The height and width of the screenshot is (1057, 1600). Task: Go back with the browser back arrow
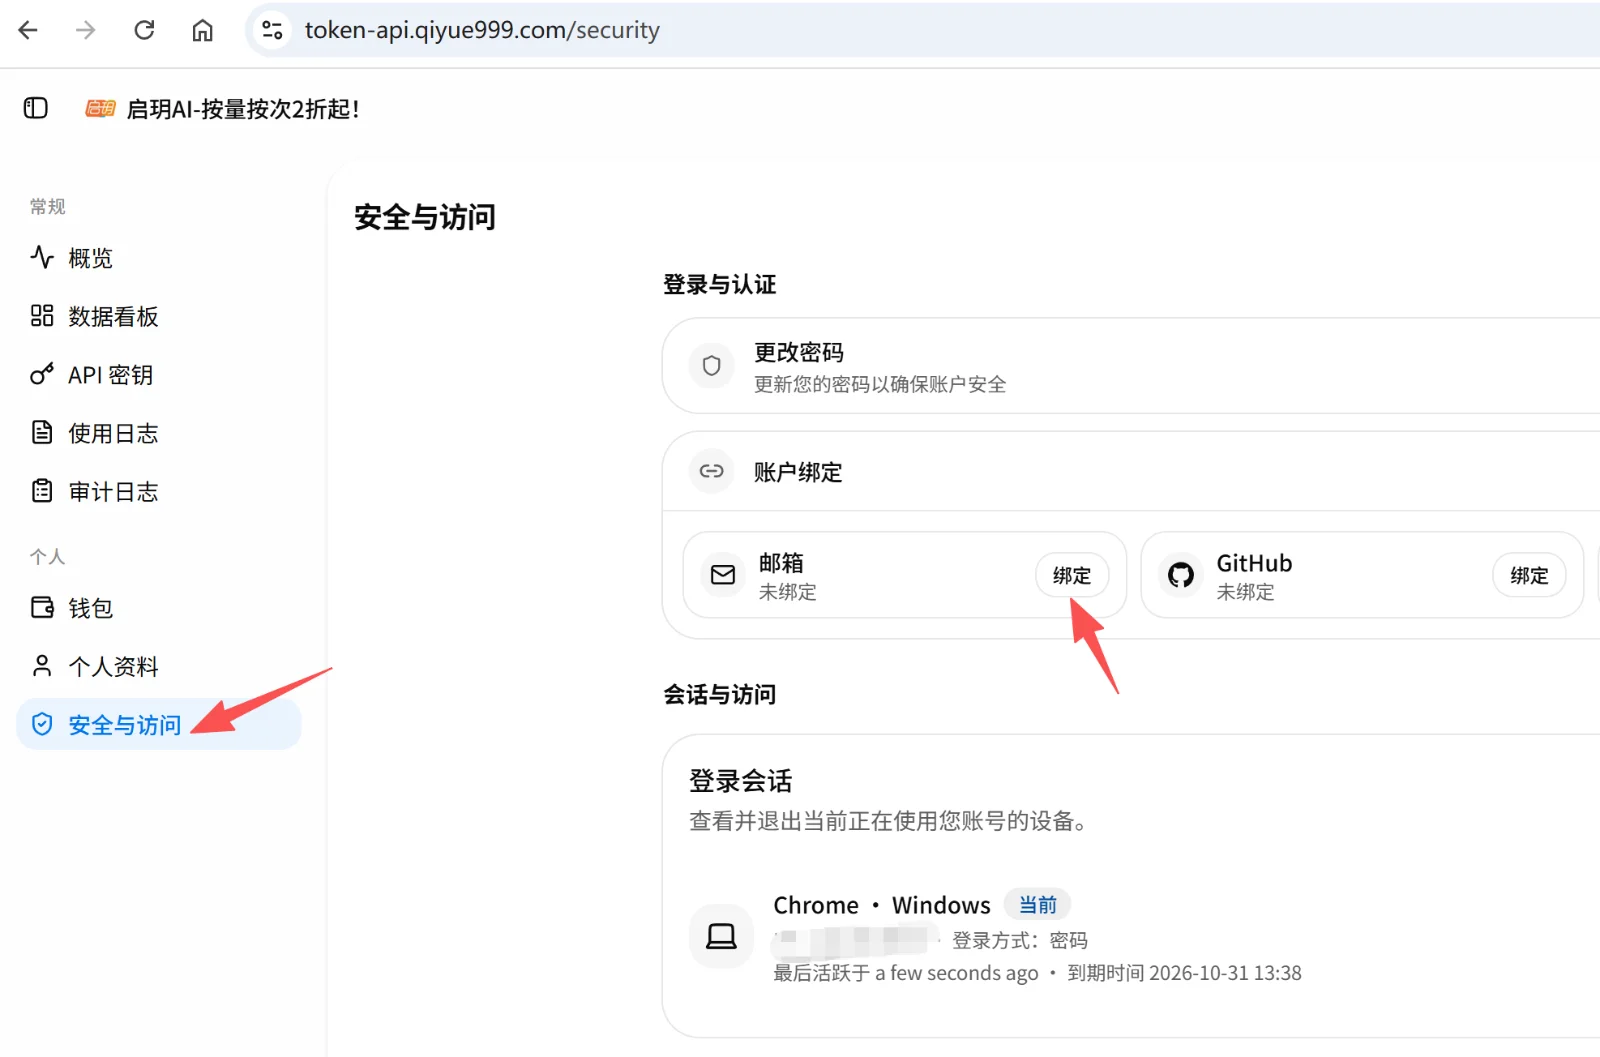coord(28,30)
